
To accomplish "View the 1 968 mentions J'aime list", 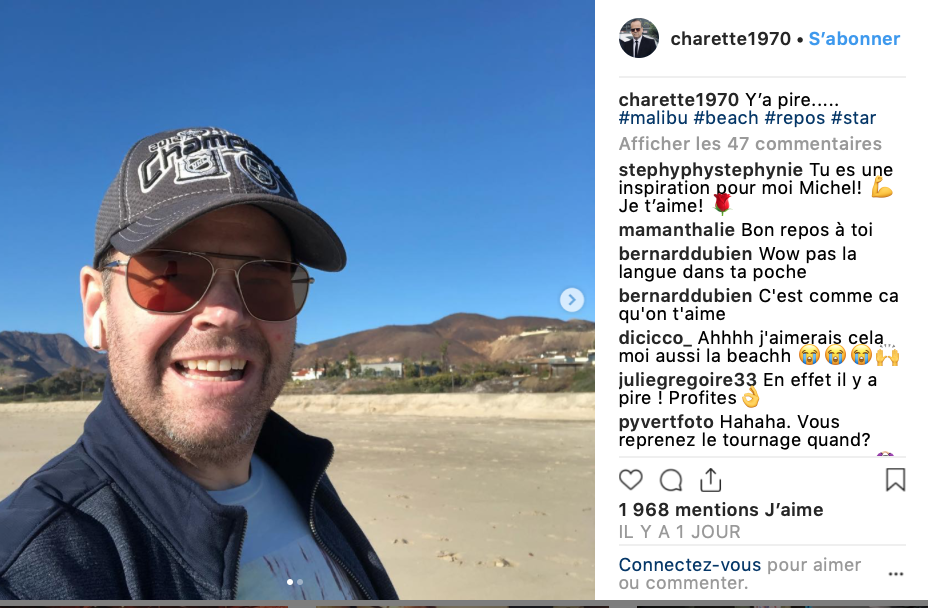I will [x=720, y=510].
